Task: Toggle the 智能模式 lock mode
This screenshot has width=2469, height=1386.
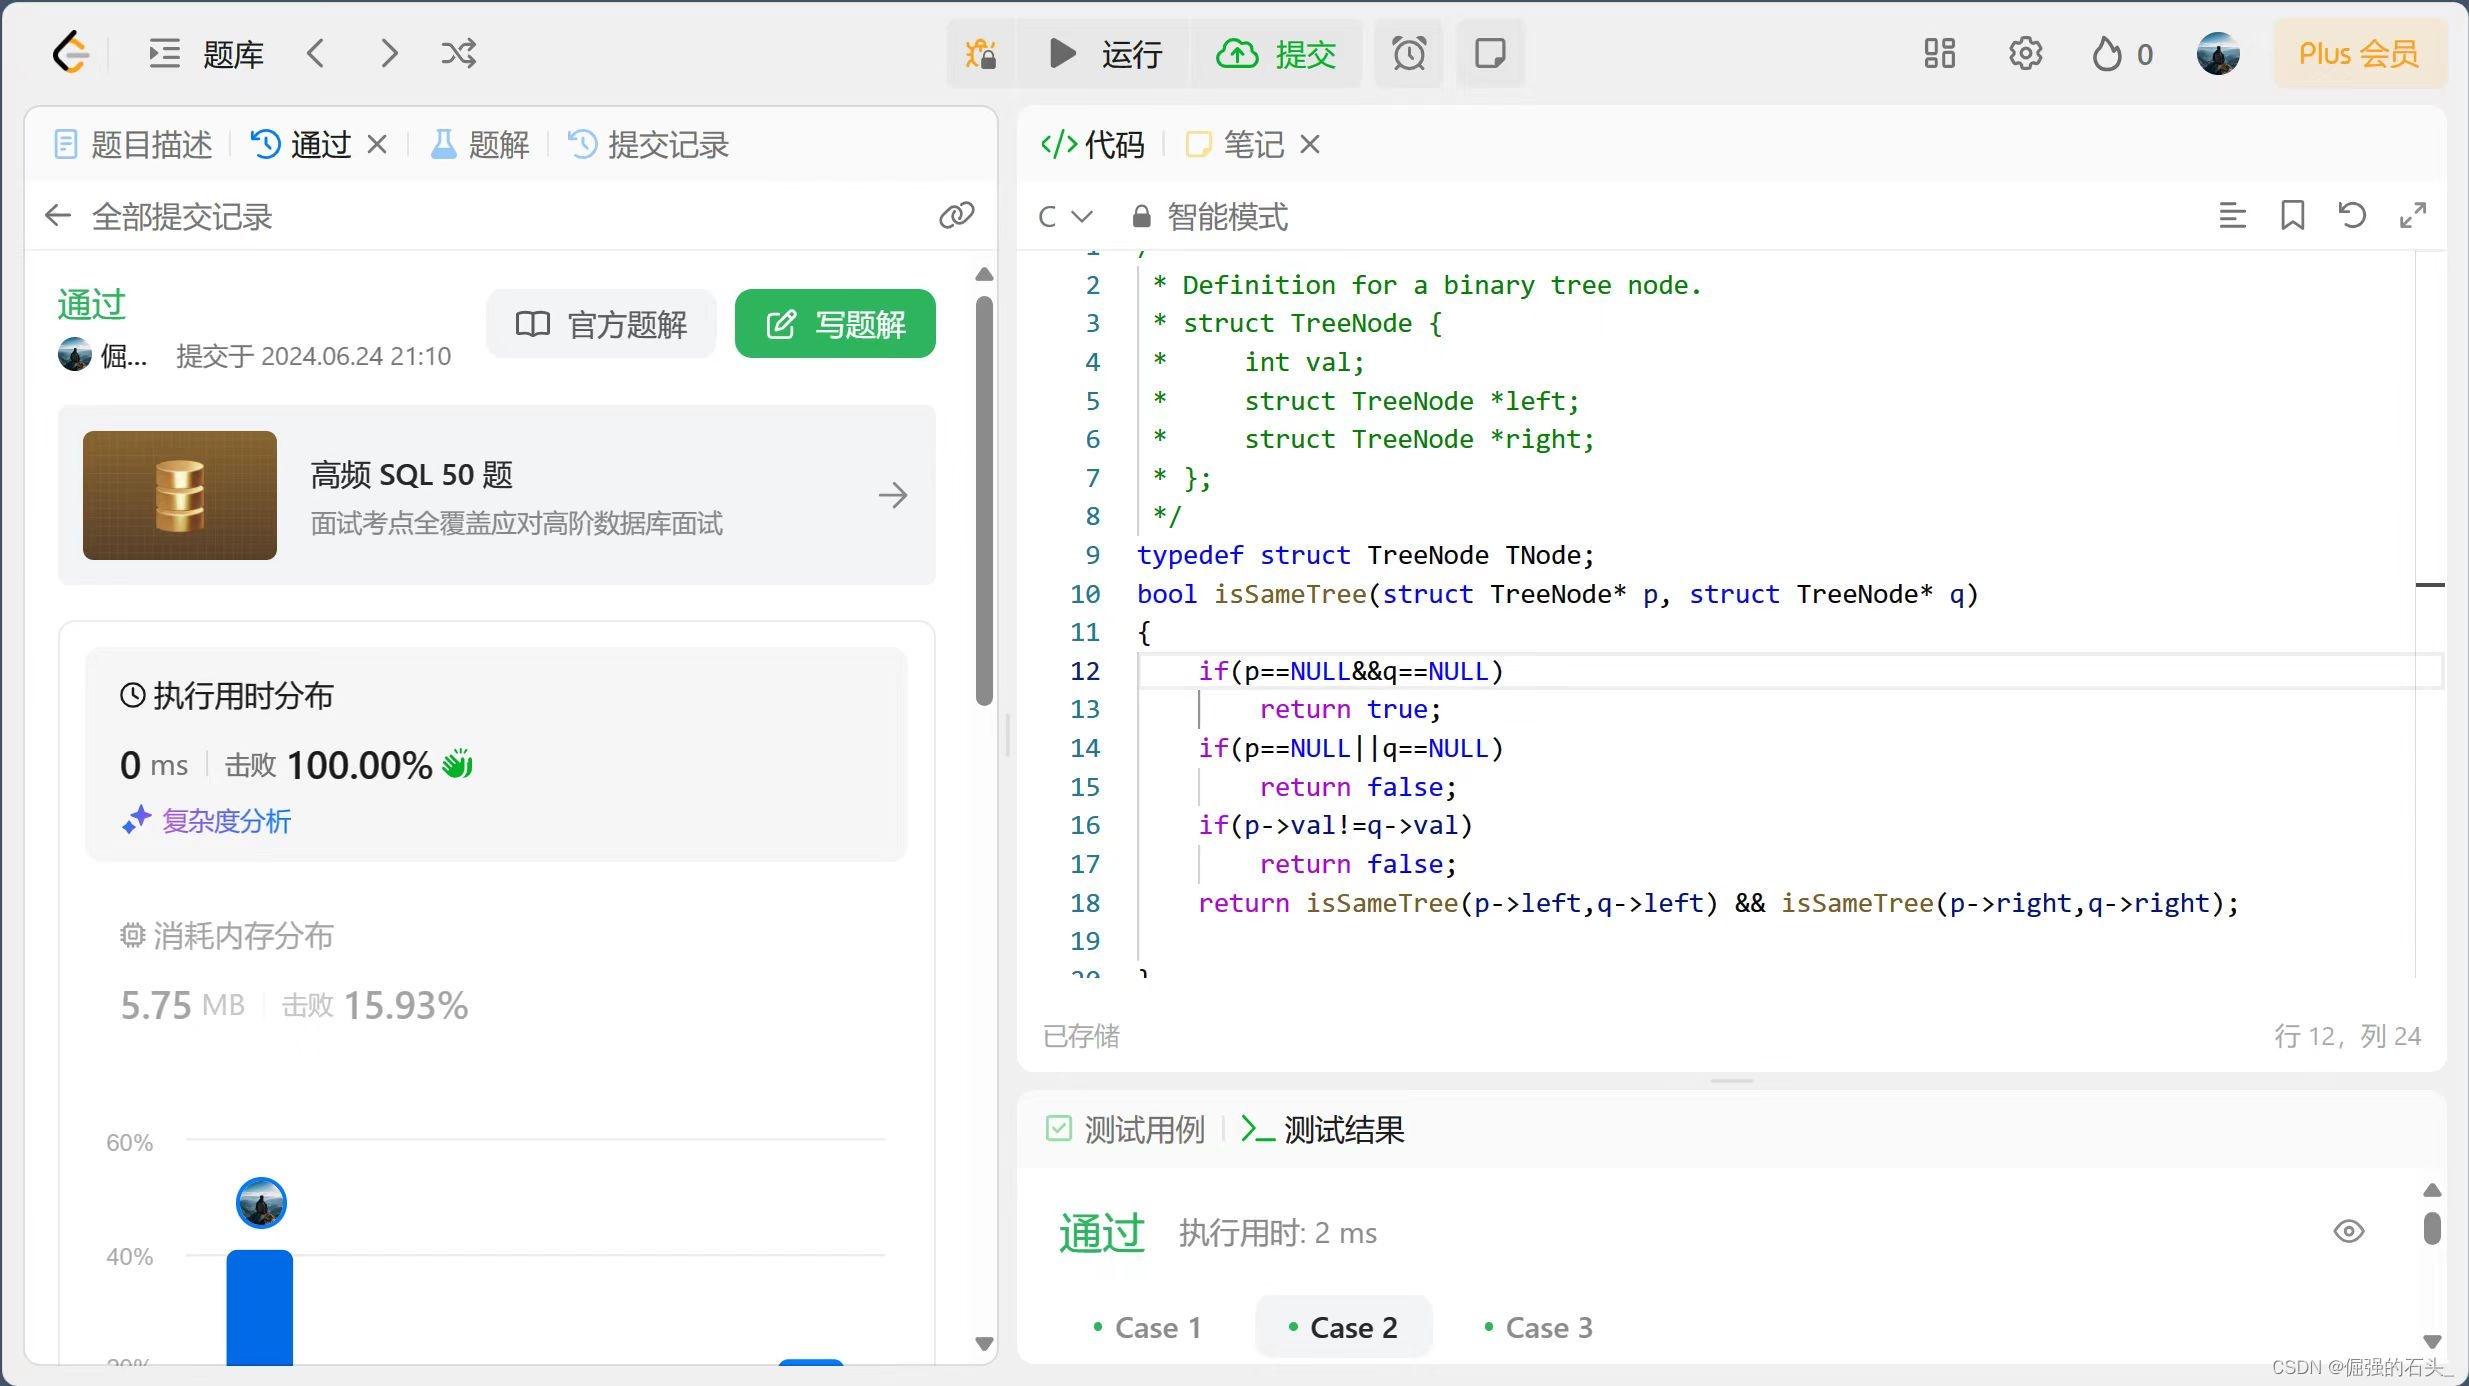Action: [x=1210, y=216]
